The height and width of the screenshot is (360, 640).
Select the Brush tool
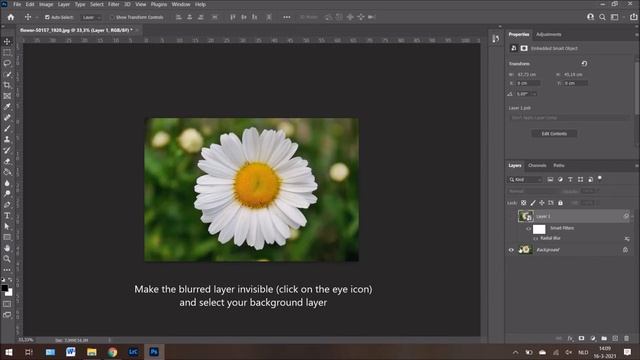(x=7, y=129)
